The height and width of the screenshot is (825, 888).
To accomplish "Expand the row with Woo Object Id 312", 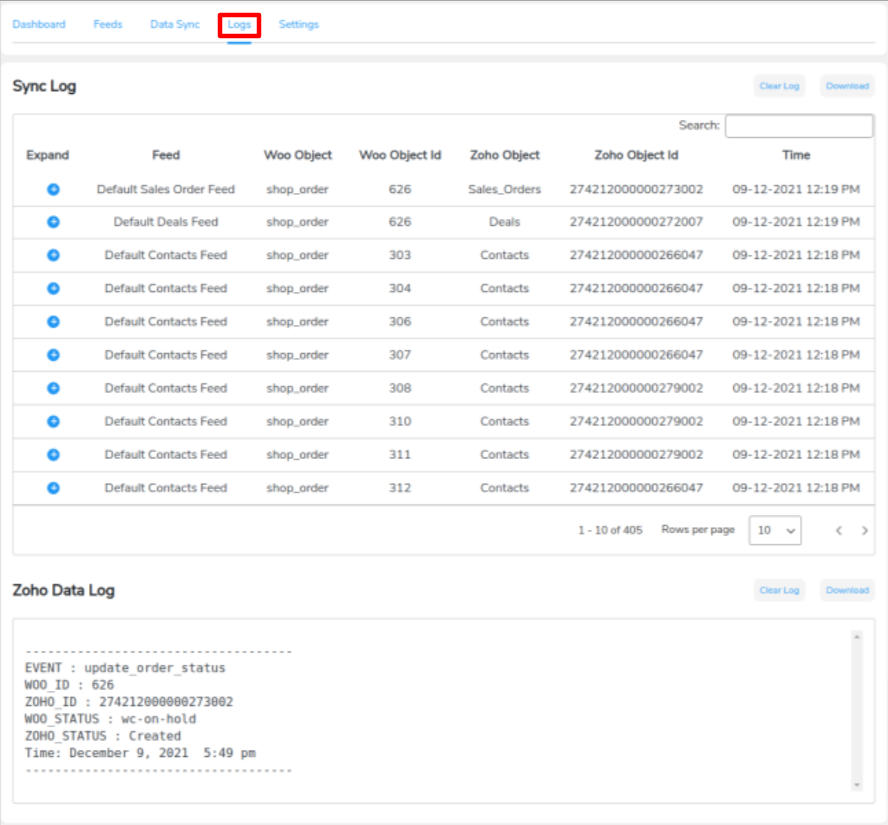I will (54, 488).
